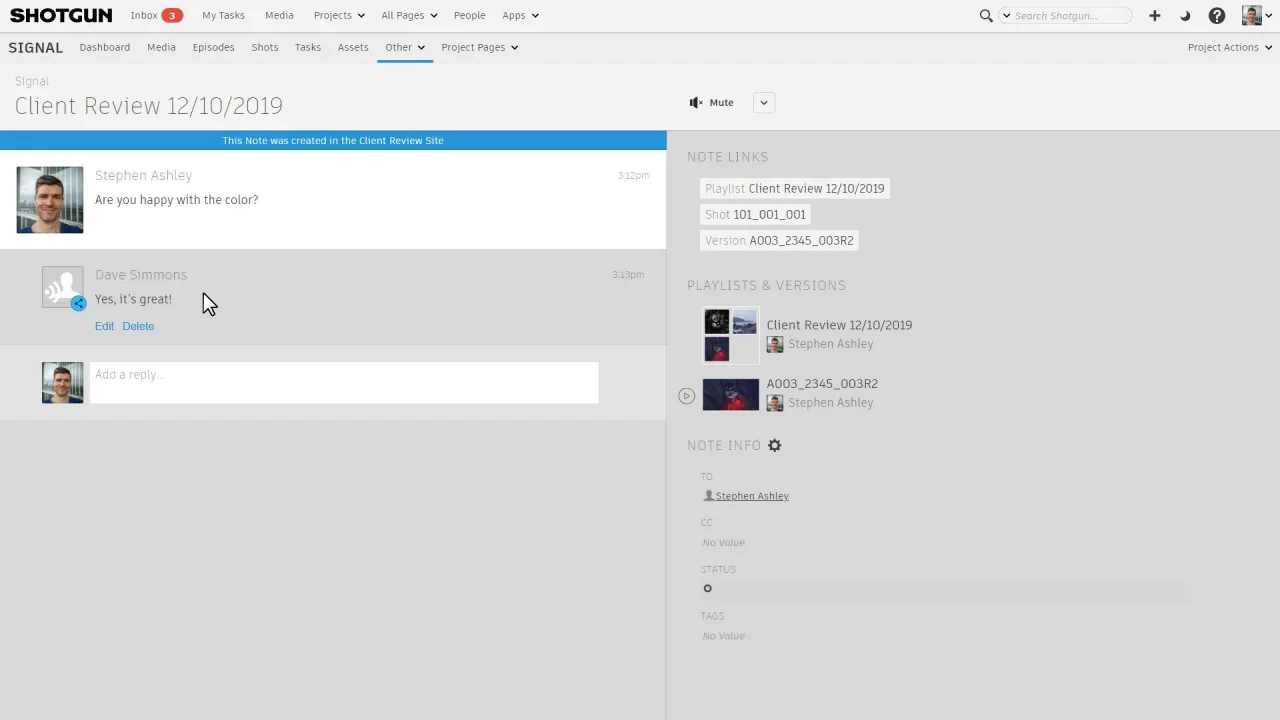Open the help question mark icon
Screen dimensions: 1280x720
tap(1217, 16)
